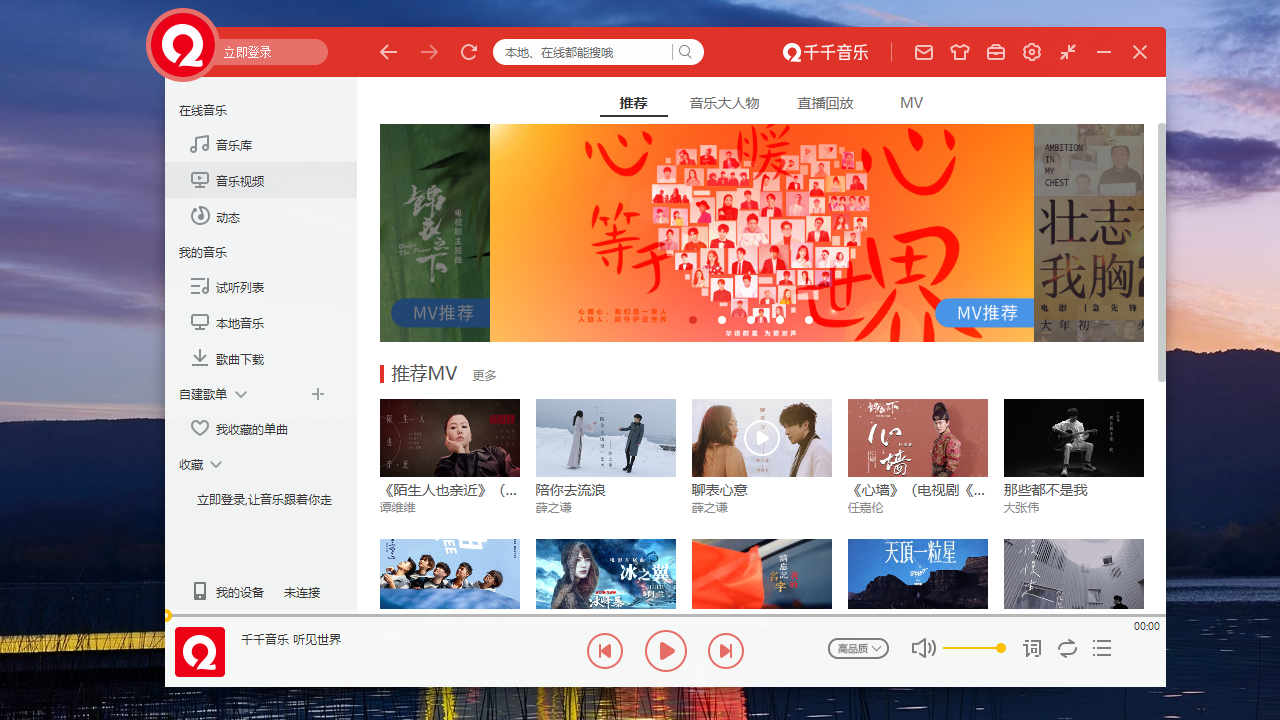Select 音乐视频 in the sidebar
This screenshot has height=720, width=1280.
pyautogui.click(x=261, y=181)
